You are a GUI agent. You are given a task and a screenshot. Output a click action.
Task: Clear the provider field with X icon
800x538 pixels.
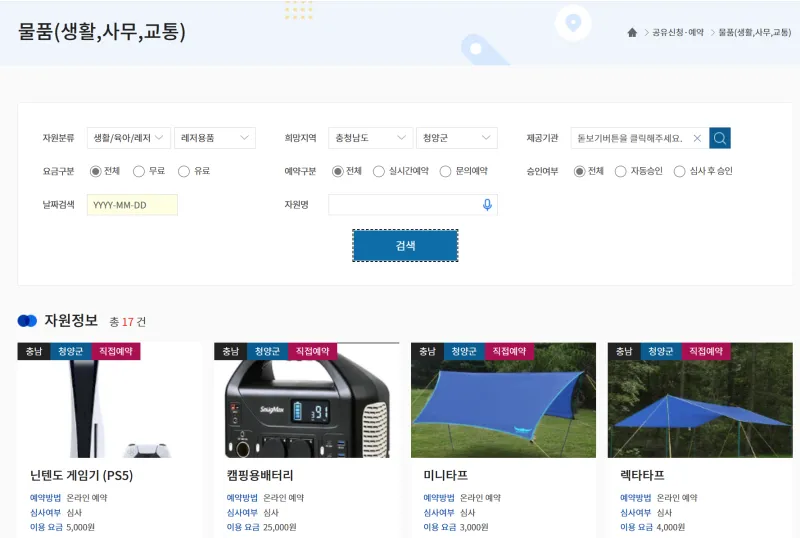coord(697,138)
